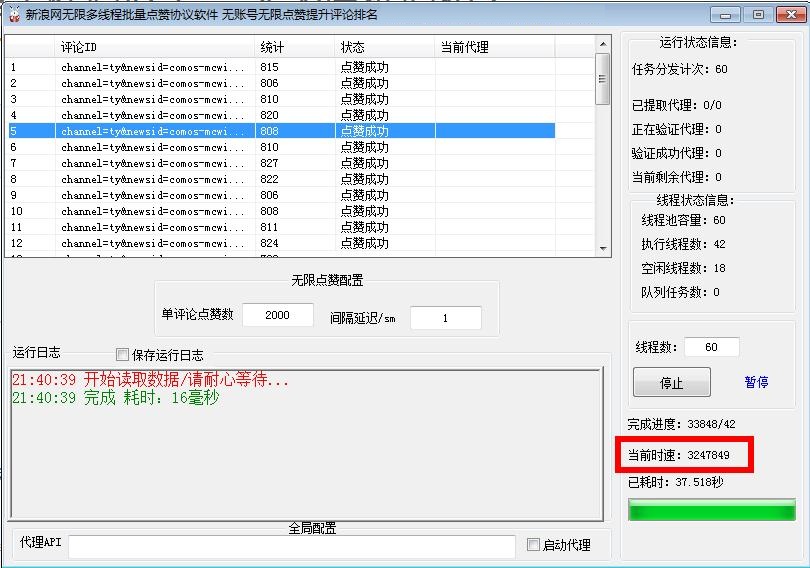Click the app icon in title bar
Viewport: 810px width, 568px height.
(14, 14)
